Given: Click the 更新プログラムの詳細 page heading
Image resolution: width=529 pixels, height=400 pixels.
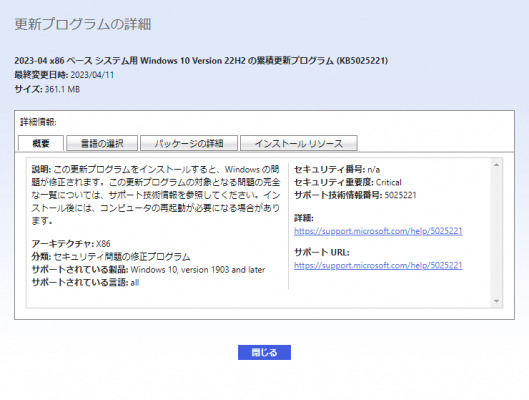Looking at the screenshot, I should pos(83,24).
